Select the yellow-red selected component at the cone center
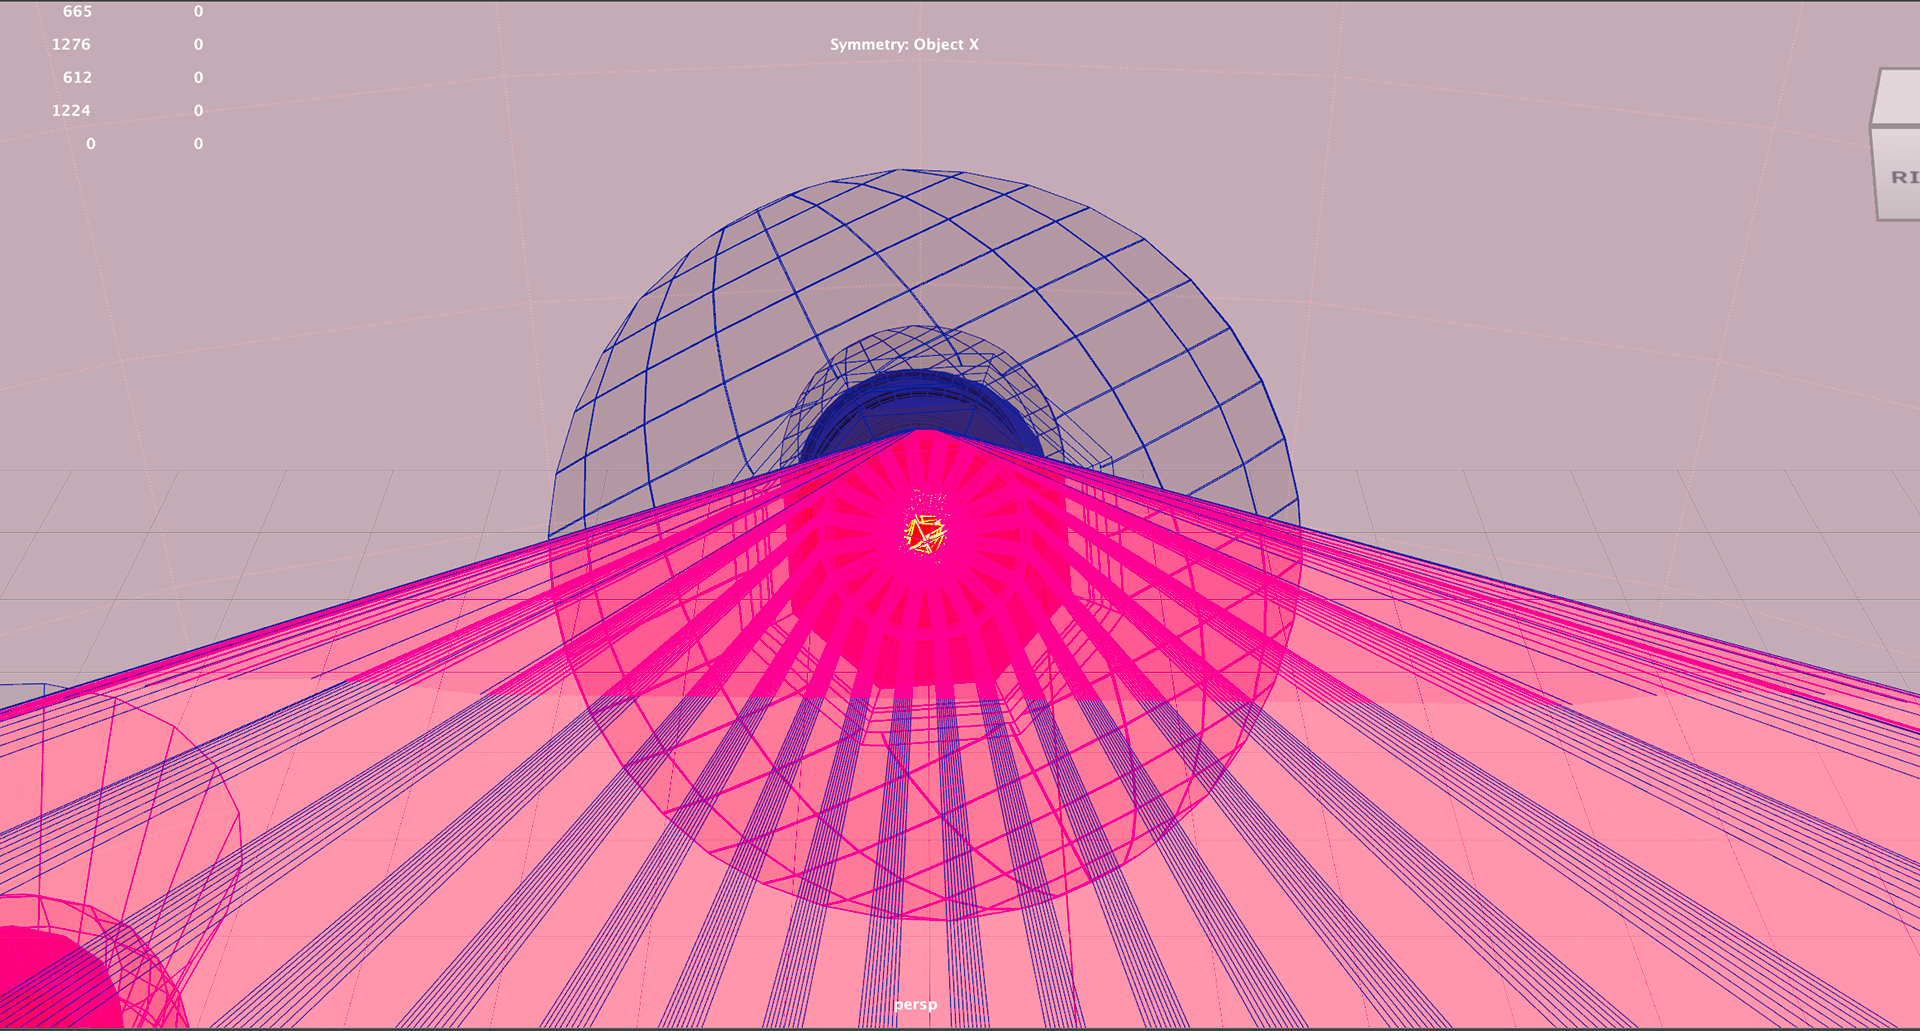 coord(925,534)
